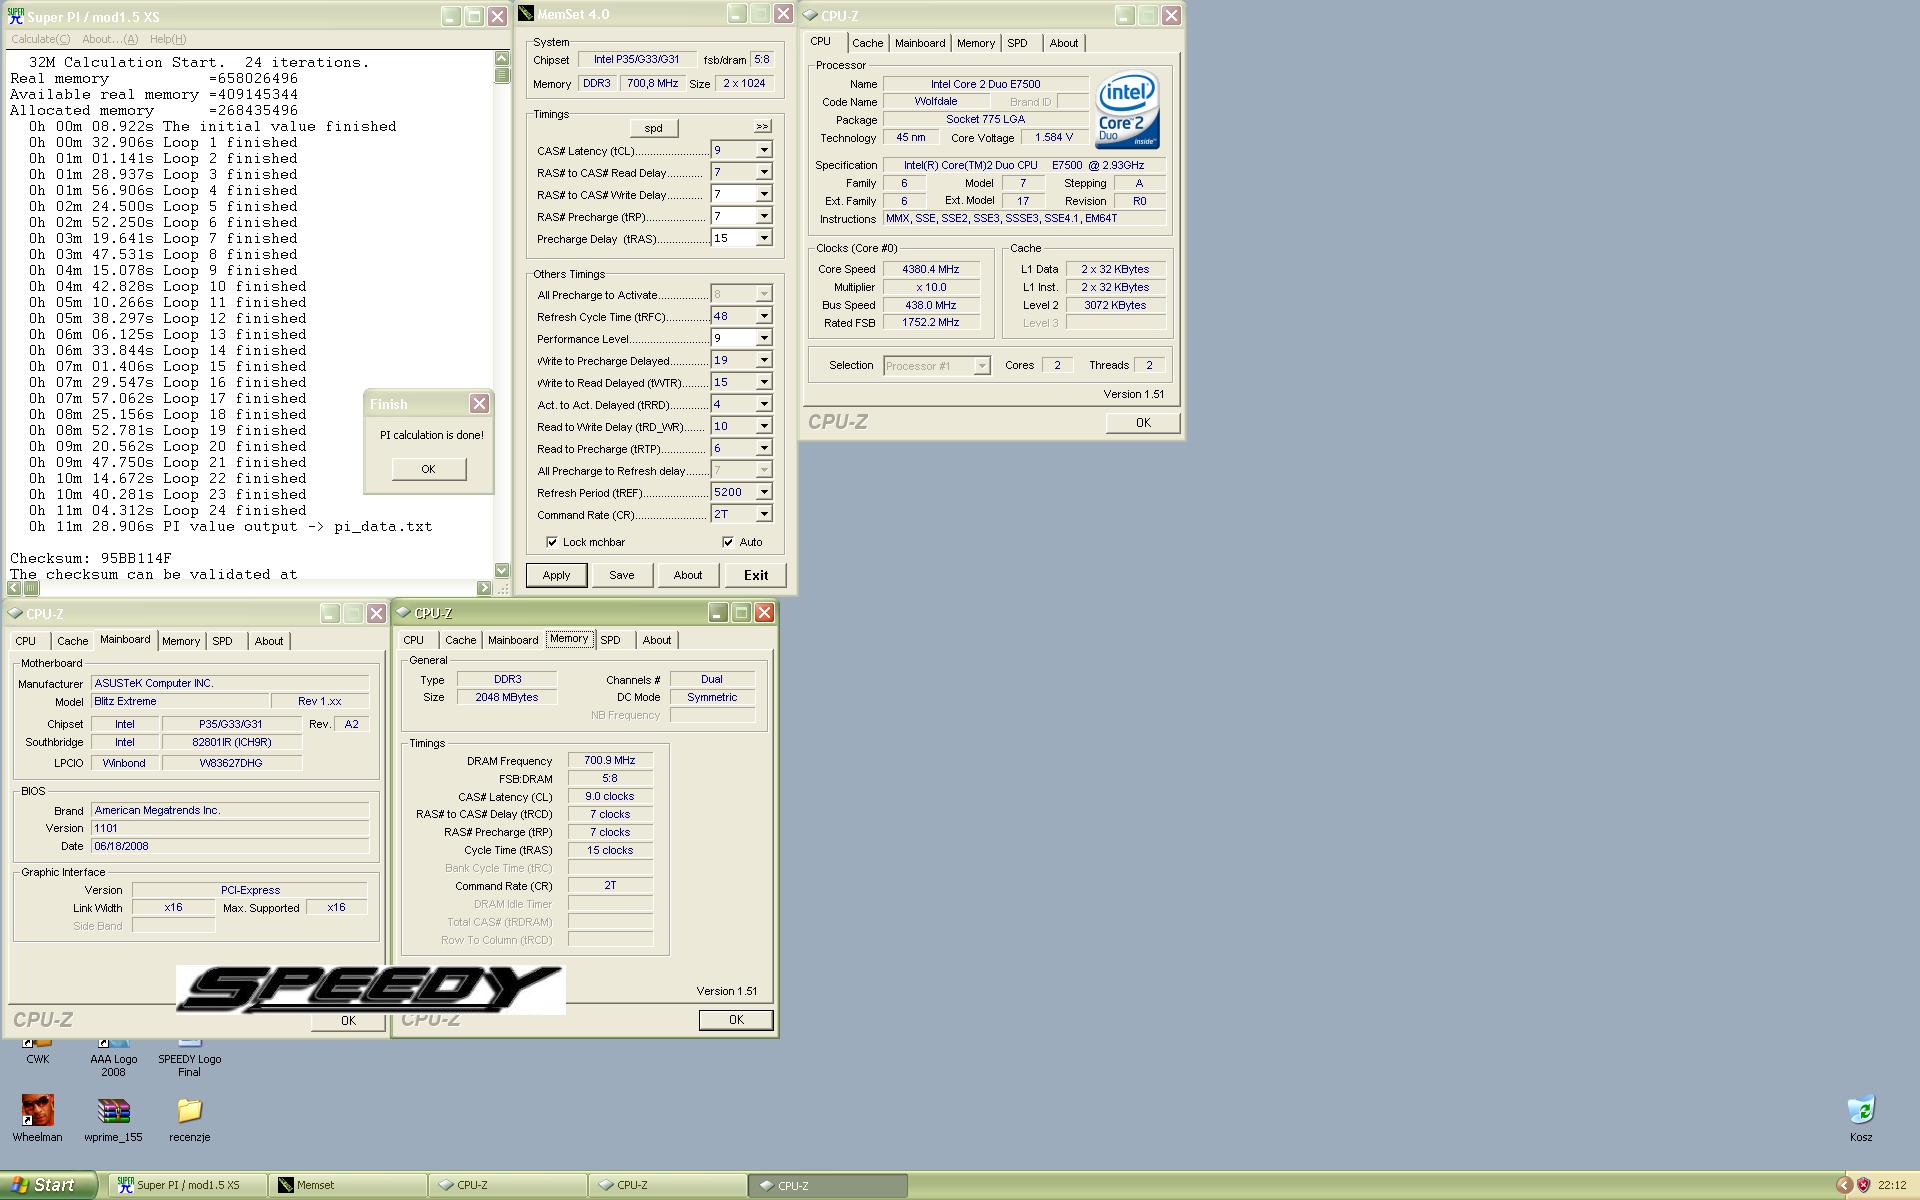Screen dimensions: 1920x1200
Task: Close the Super PI window
Action: pyautogui.click(x=497, y=16)
